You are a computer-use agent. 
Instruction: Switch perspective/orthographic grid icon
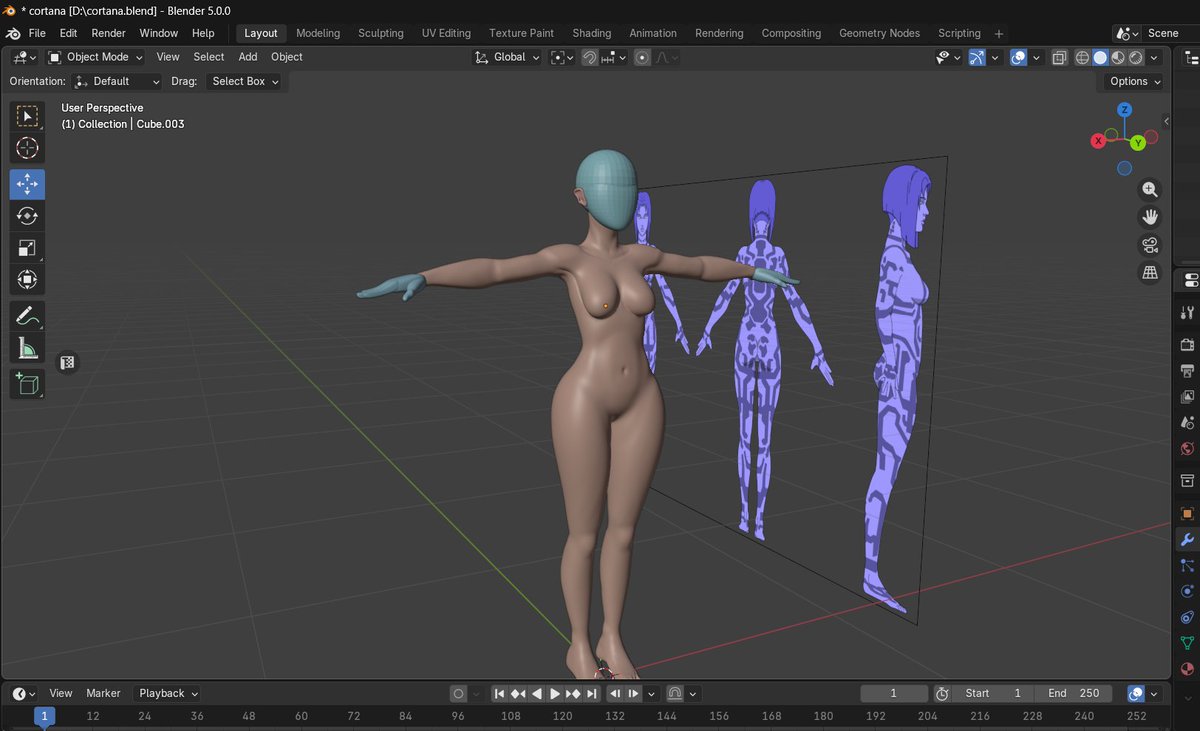click(x=1150, y=273)
